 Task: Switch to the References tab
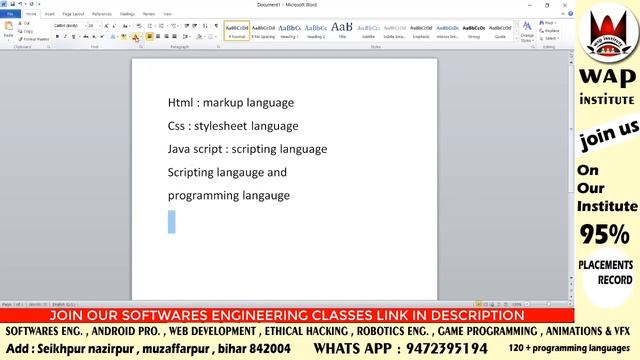(x=102, y=14)
